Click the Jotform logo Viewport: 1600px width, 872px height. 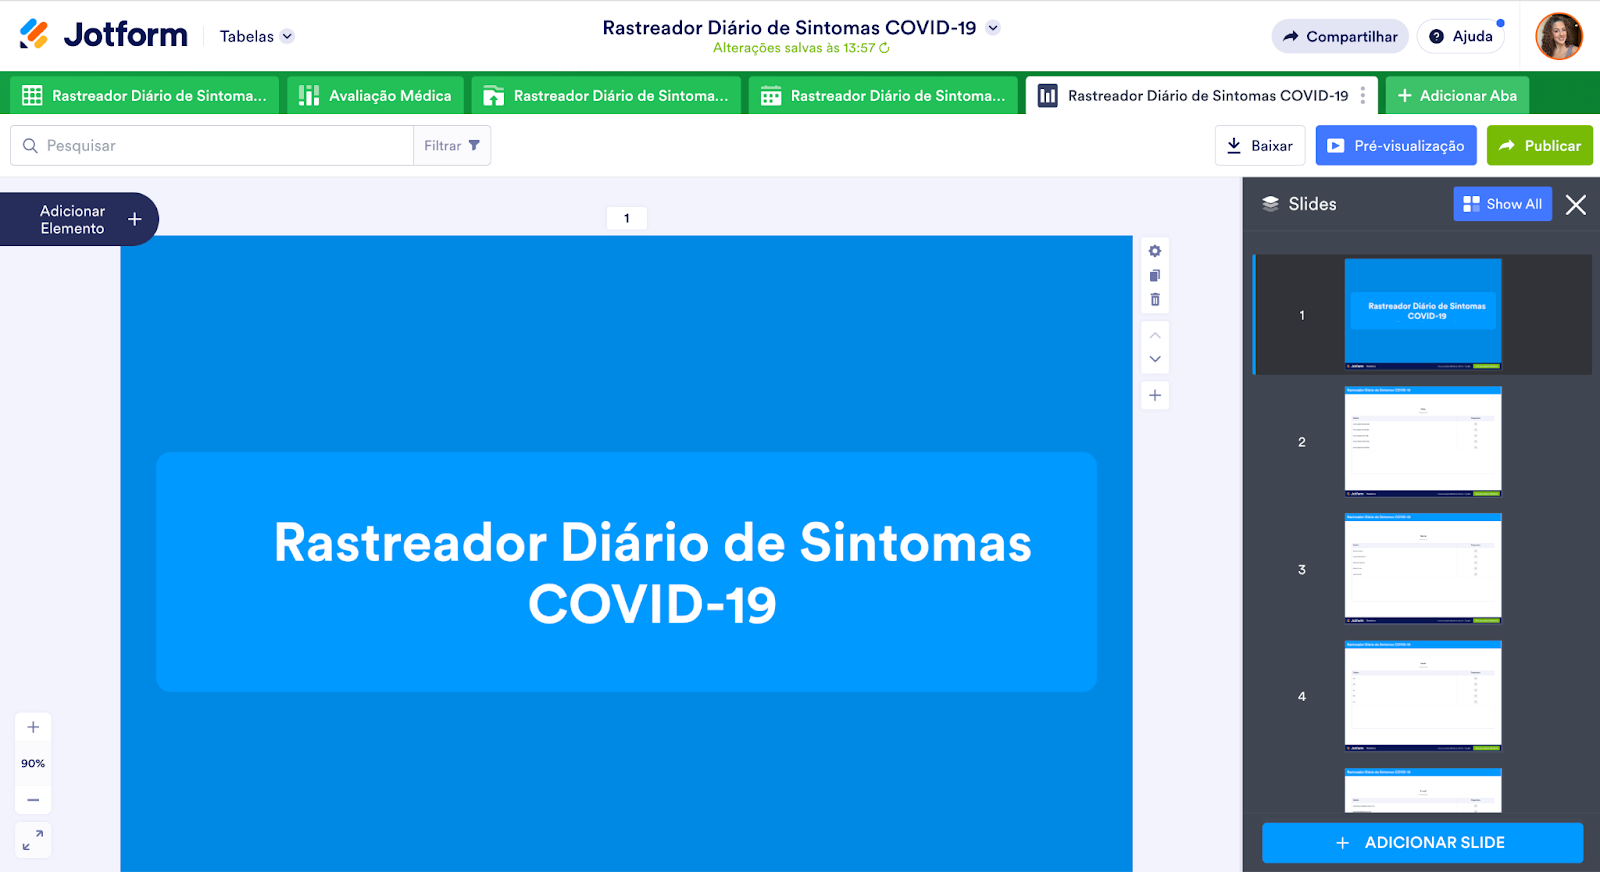pyautogui.click(x=103, y=35)
